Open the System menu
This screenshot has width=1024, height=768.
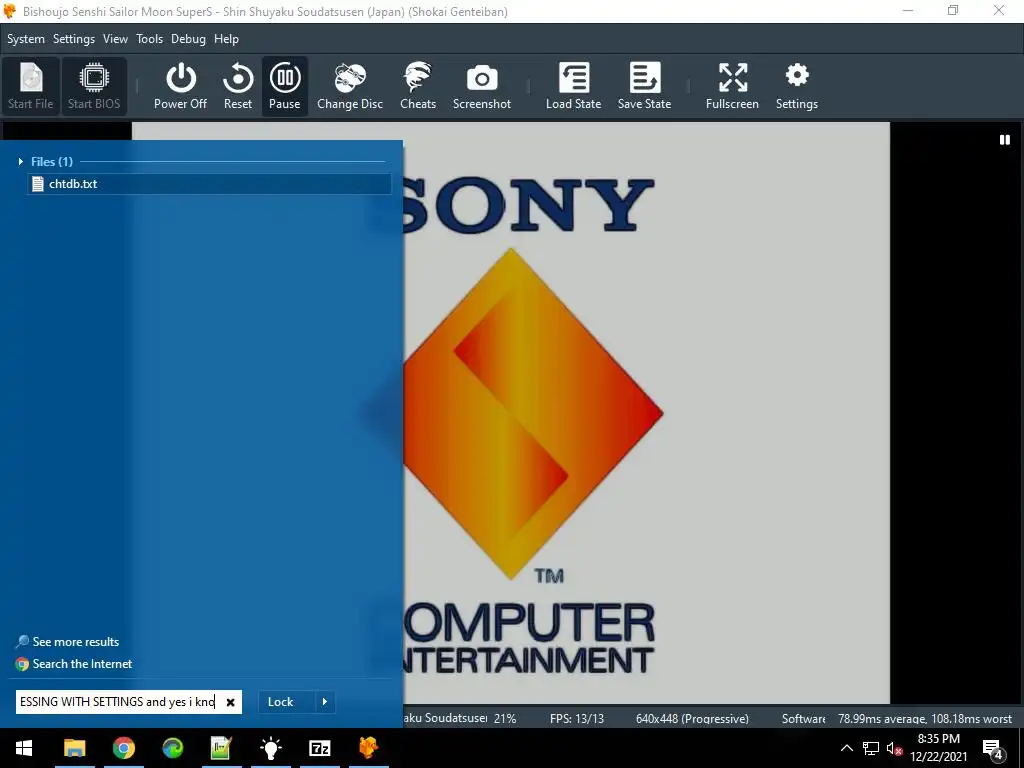click(x=26, y=39)
